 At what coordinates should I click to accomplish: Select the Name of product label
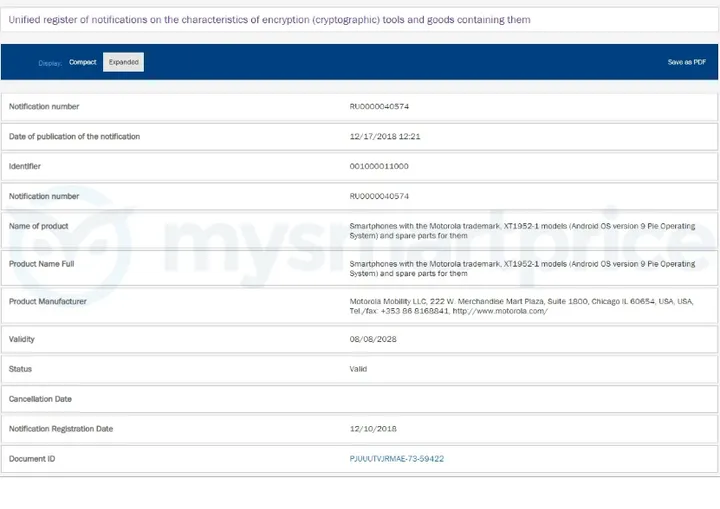[x=39, y=226]
